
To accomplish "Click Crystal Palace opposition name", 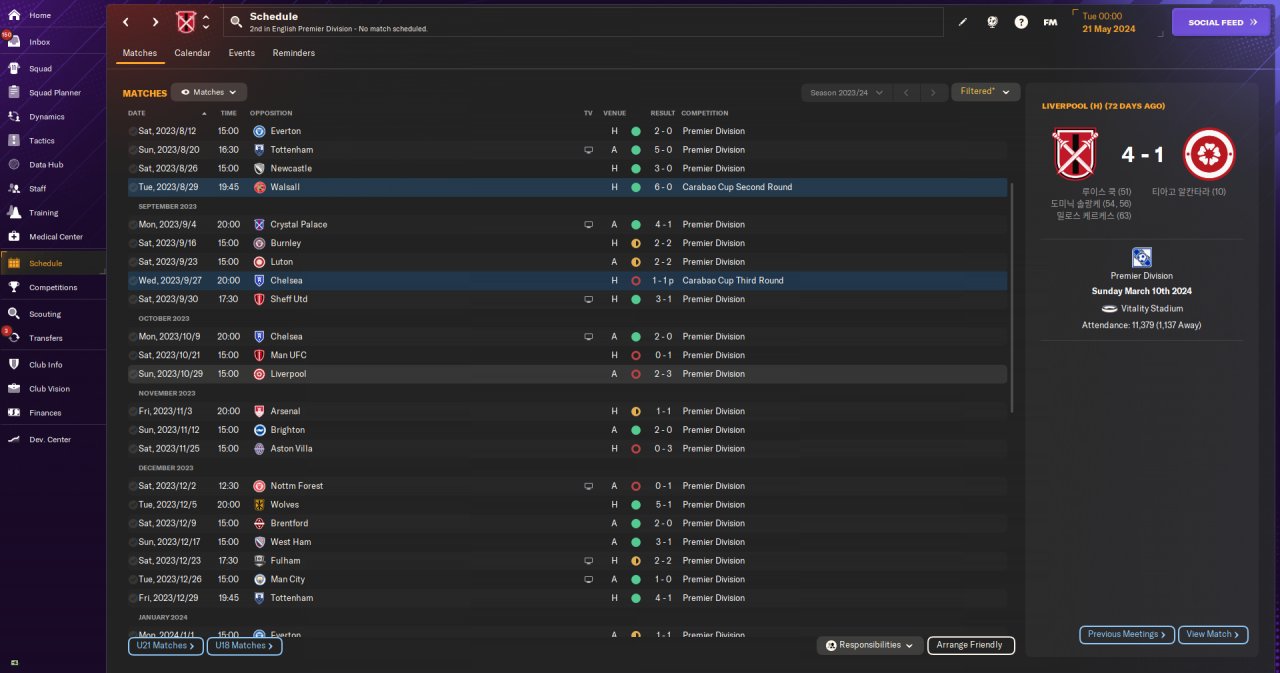I will click(298, 225).
